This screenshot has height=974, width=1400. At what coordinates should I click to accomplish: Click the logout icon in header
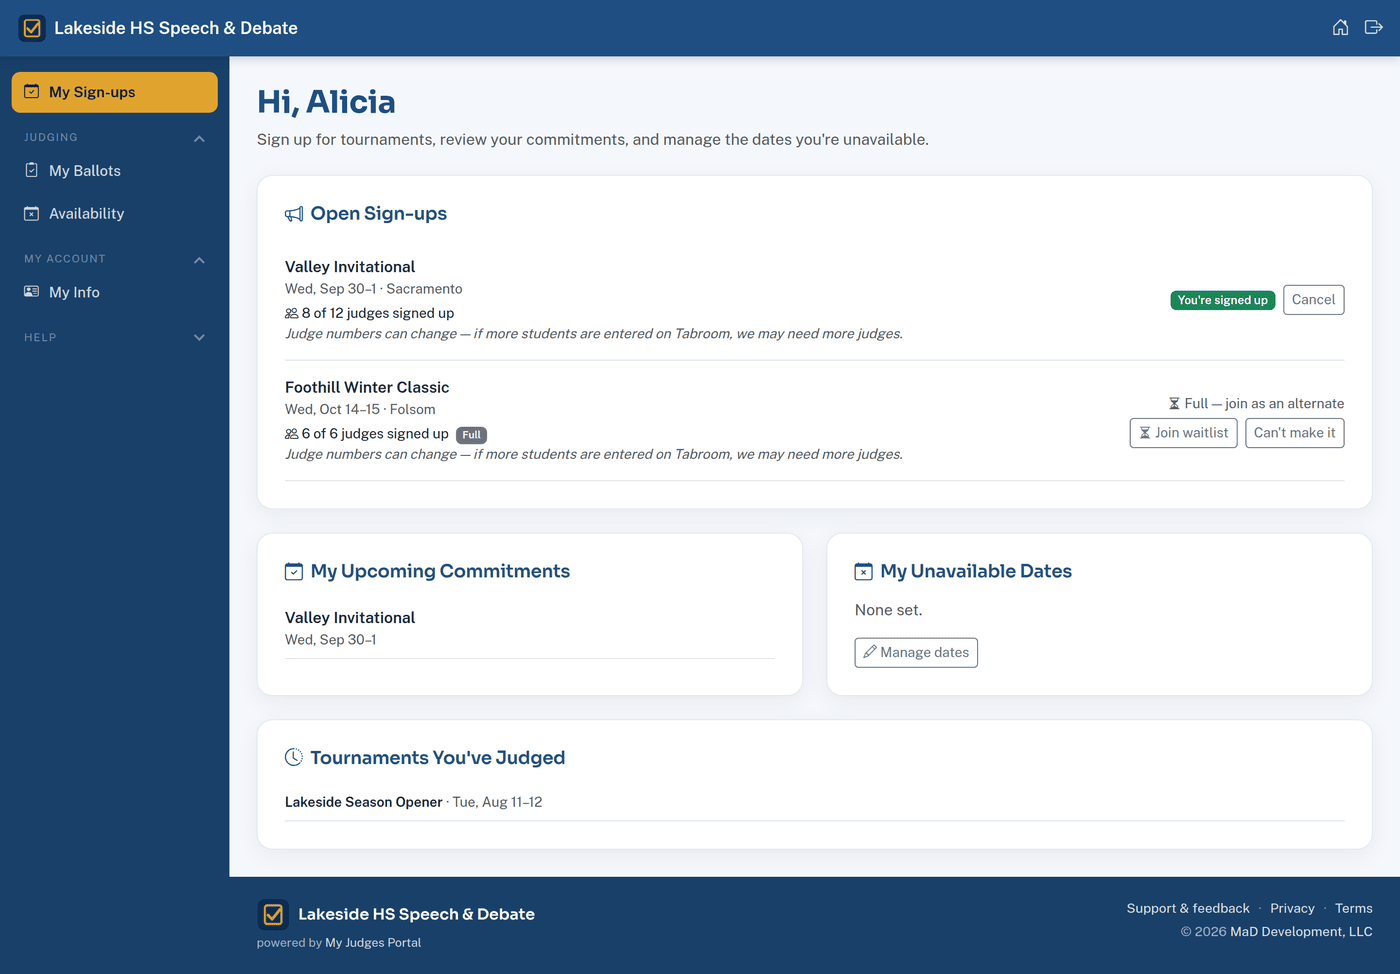pyautogui.click(x=1374, y=27)
